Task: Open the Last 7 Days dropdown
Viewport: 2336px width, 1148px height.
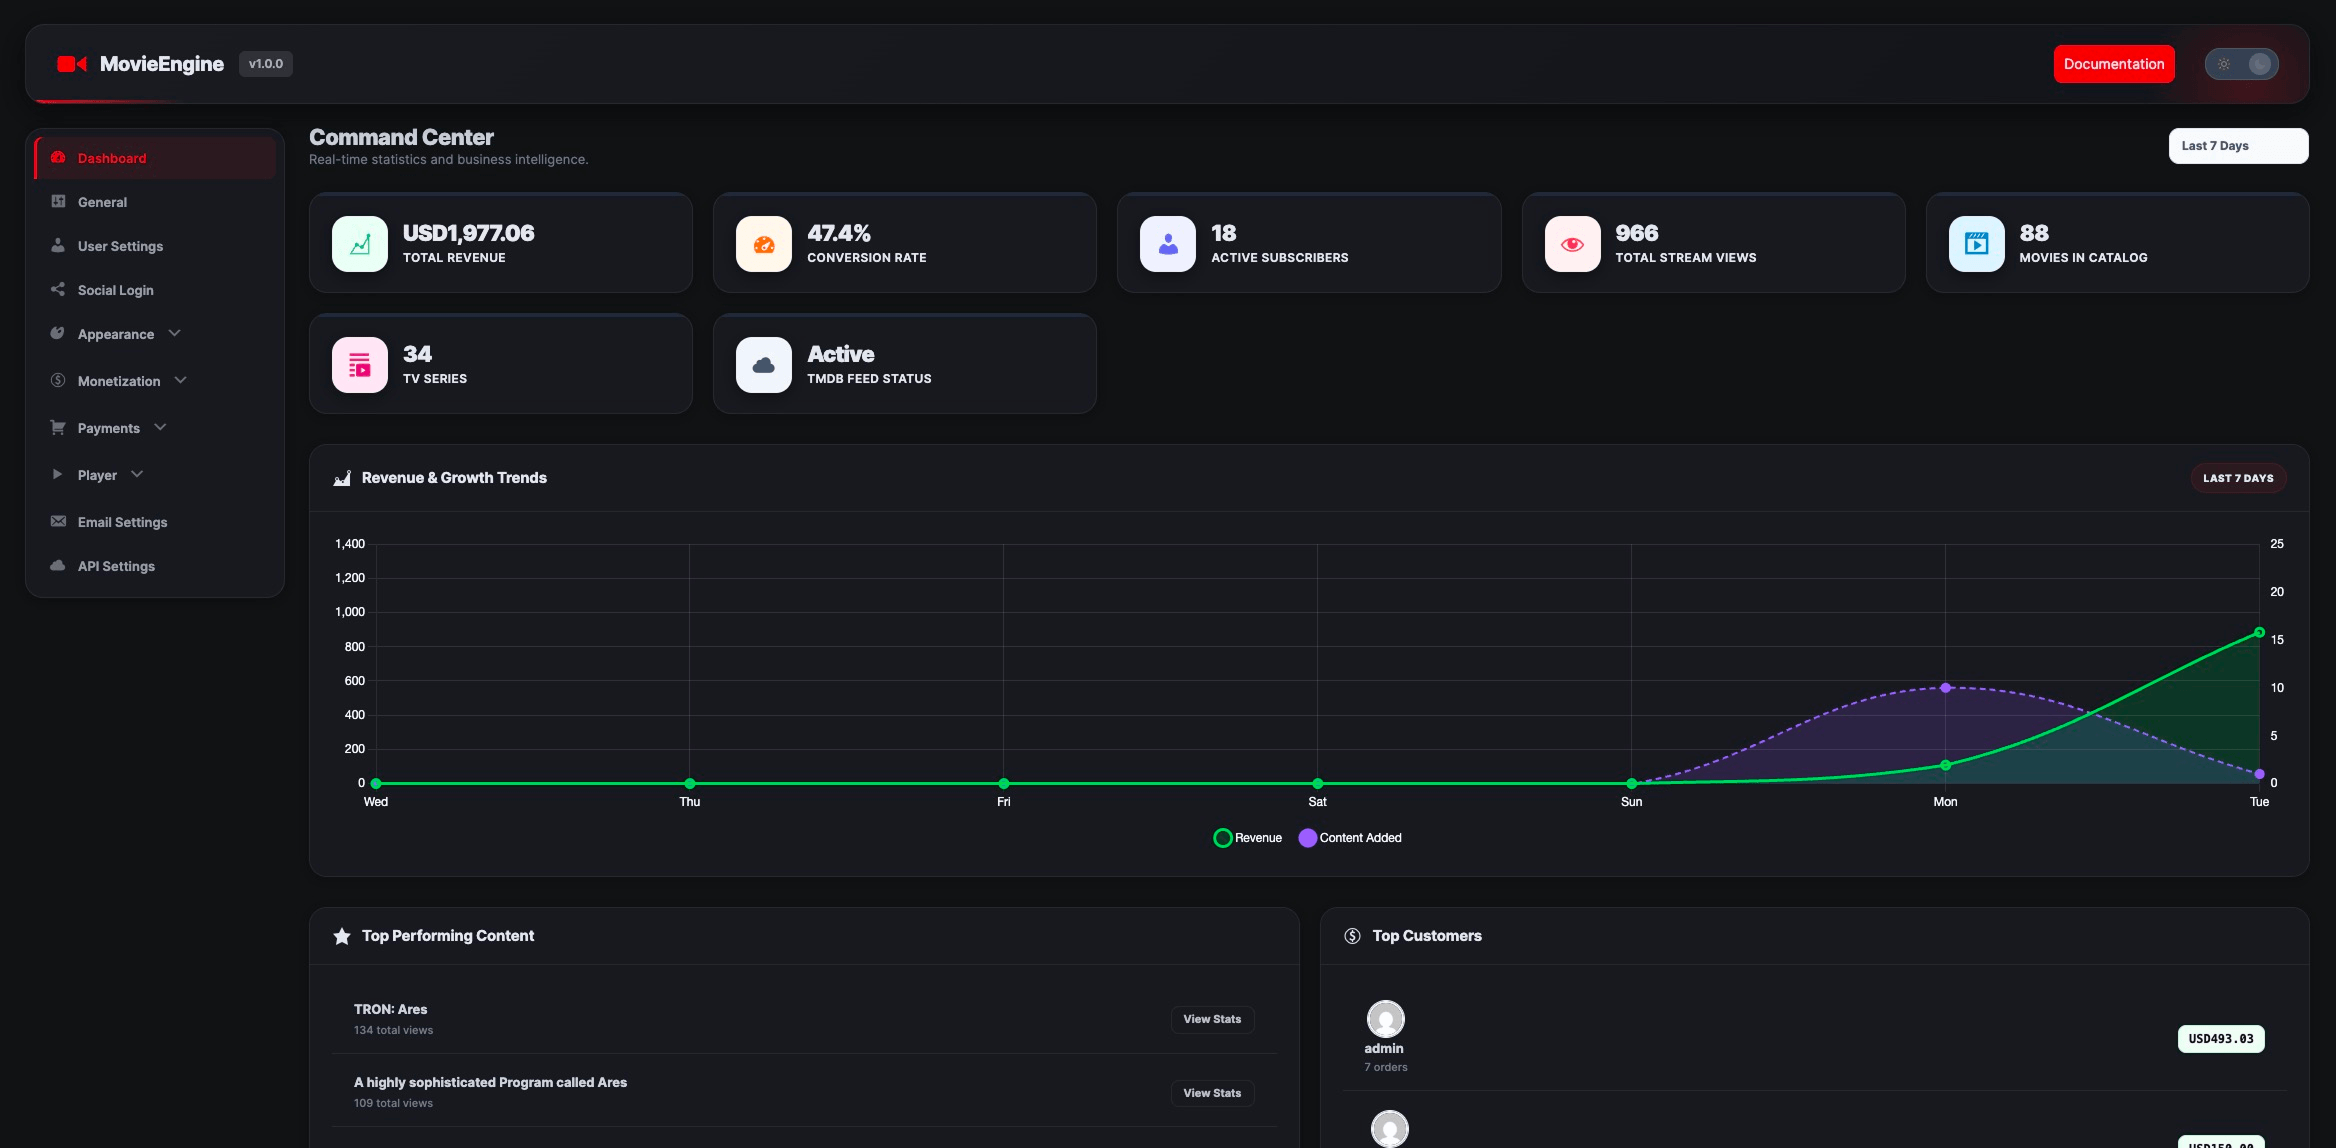Action: click(2237, 146)
